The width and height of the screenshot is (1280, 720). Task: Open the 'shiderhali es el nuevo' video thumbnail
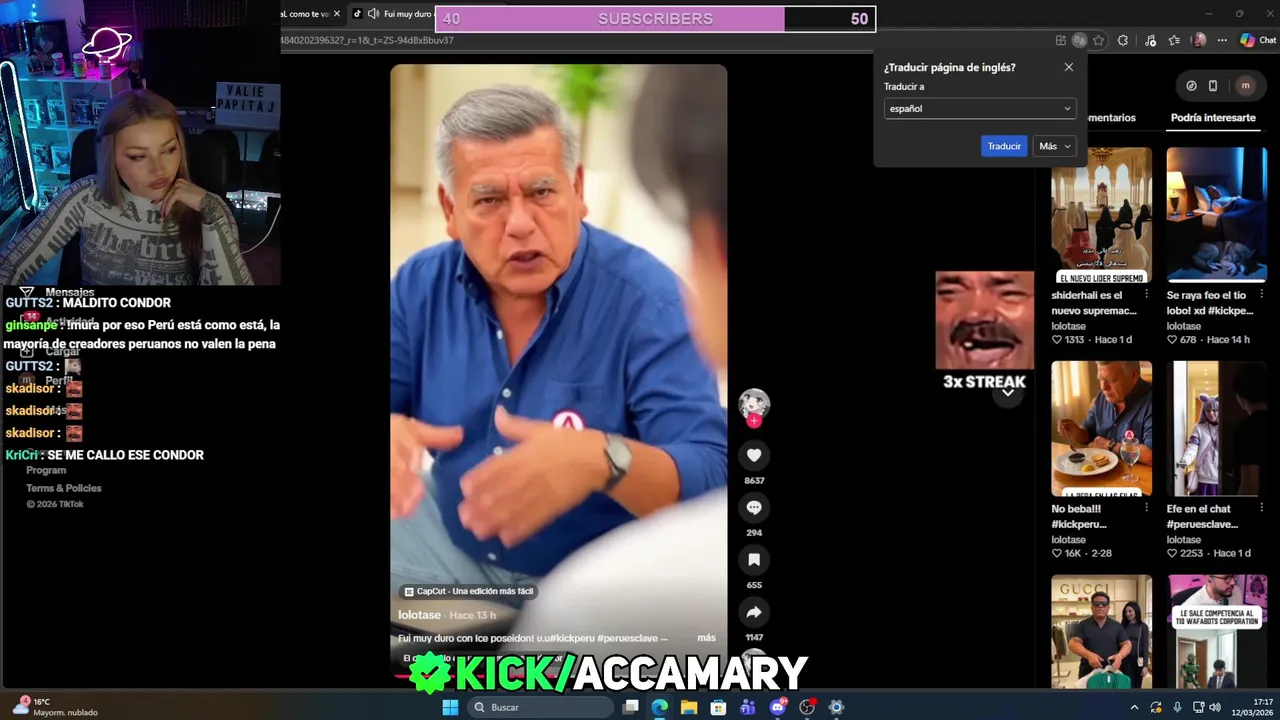(1101, 215)
